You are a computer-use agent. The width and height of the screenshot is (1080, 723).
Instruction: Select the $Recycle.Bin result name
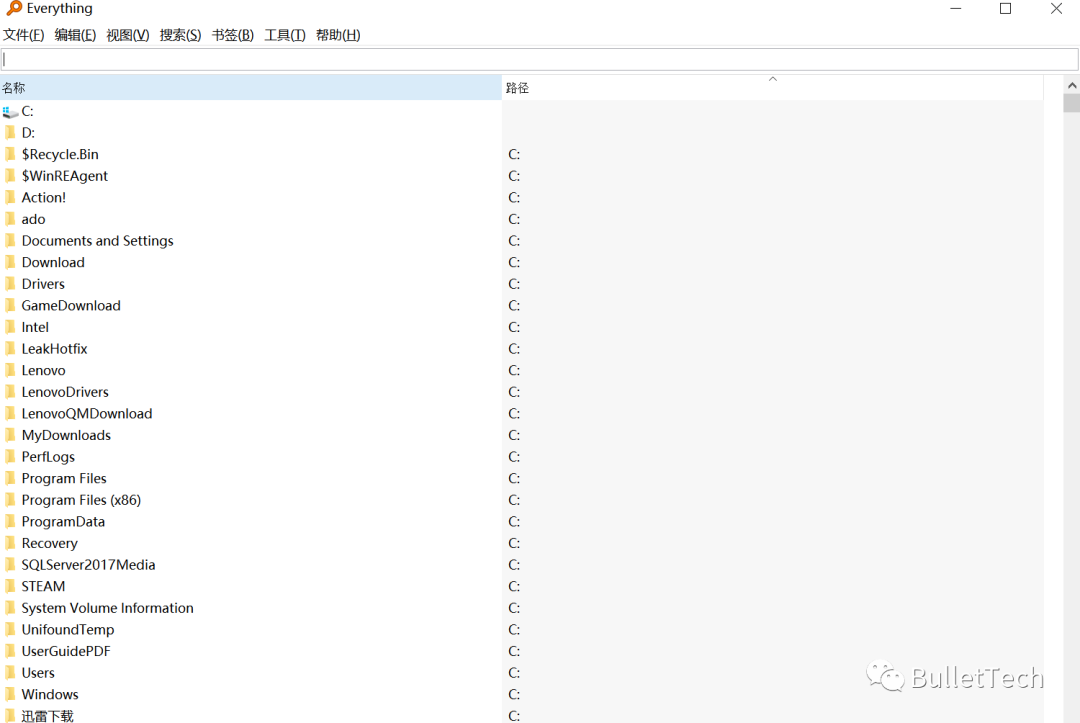(60, 154)
